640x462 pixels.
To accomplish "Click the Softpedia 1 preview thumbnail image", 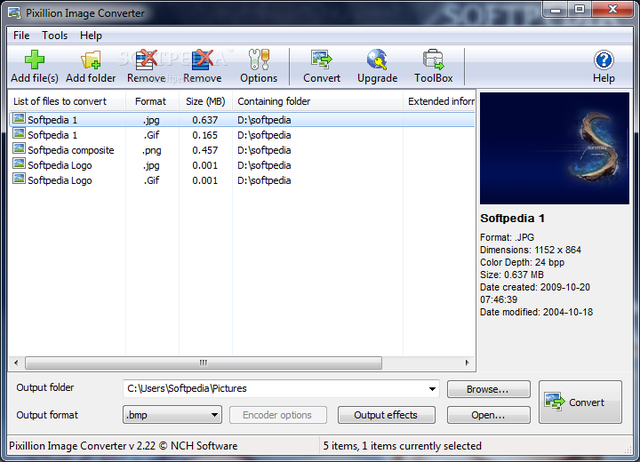I will [x=554, y=148].
